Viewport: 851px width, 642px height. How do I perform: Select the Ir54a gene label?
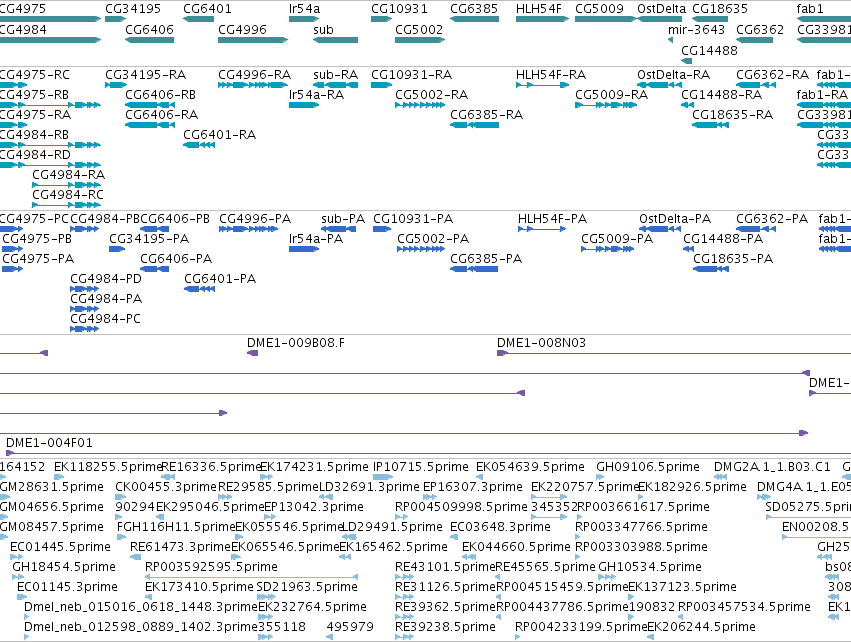(x=304, y=9)
